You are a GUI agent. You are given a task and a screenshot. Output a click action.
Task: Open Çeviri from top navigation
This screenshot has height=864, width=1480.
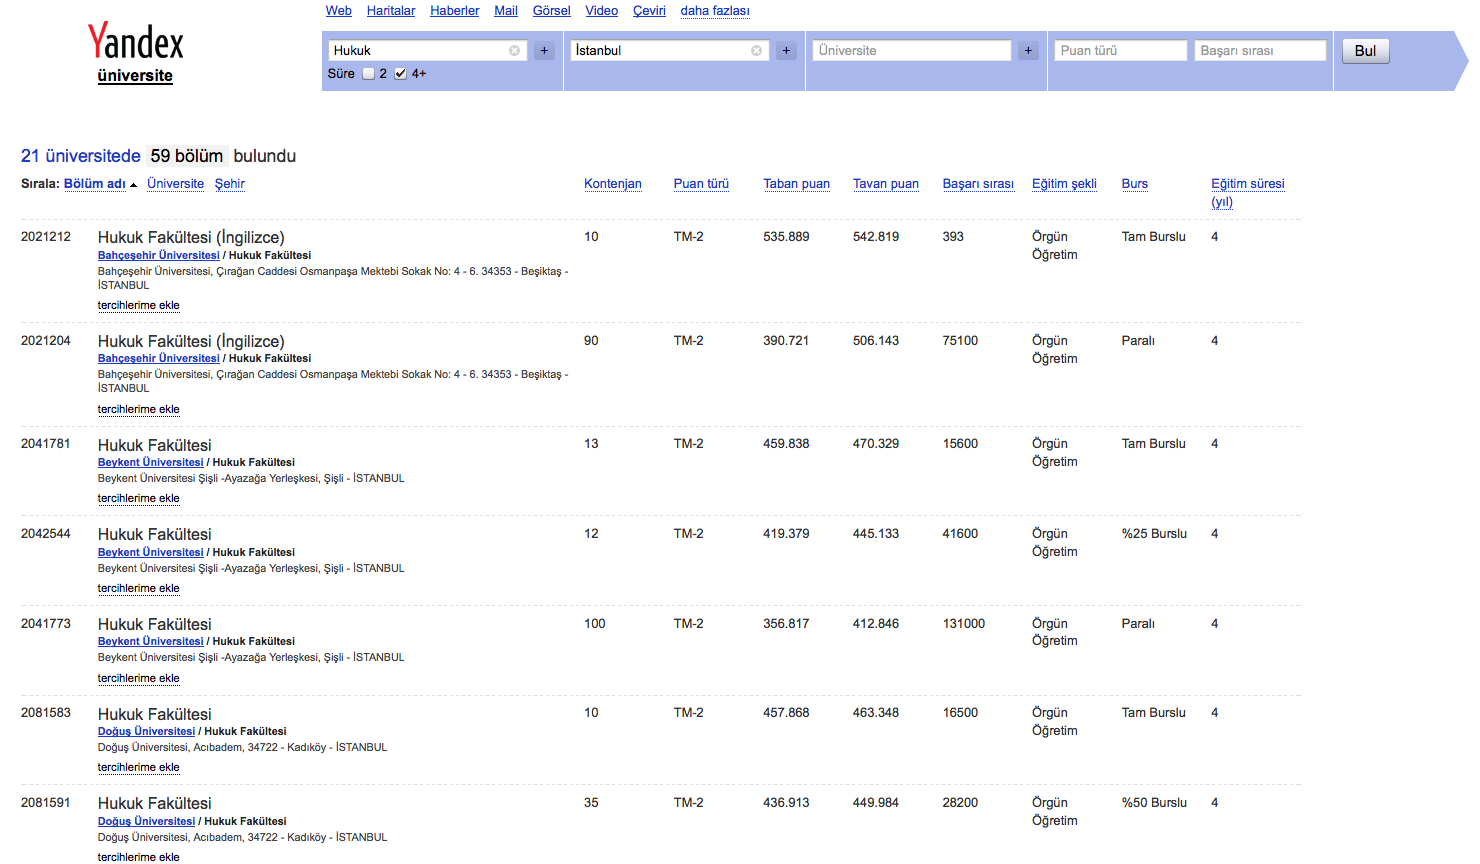click(649, 11)
